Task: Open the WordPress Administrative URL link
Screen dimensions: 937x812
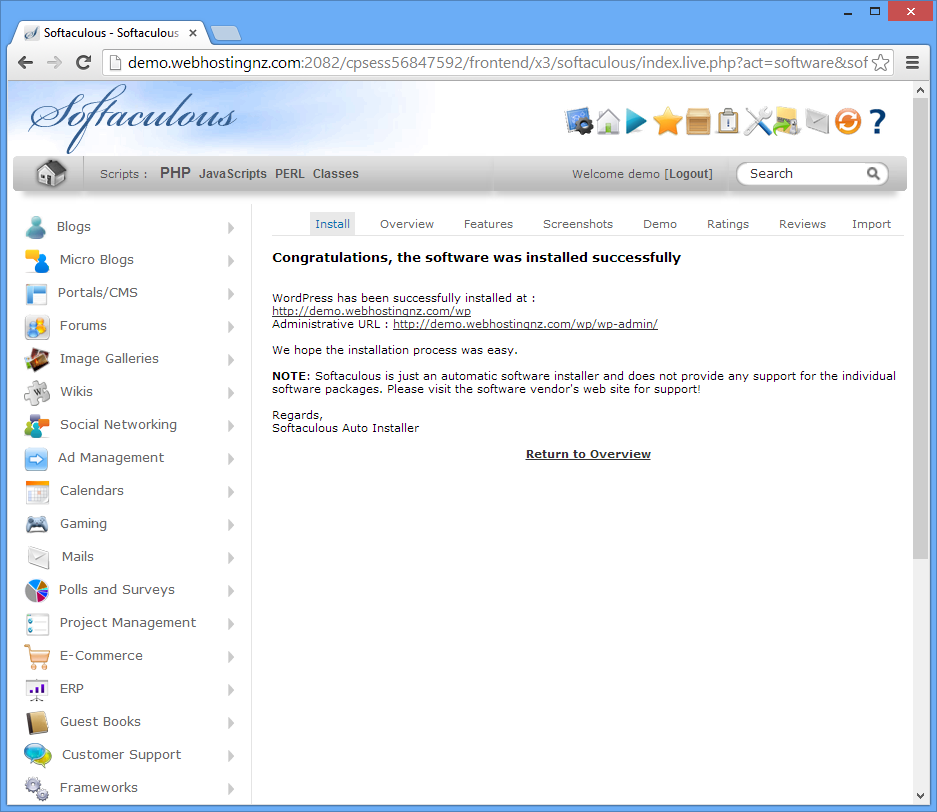Action: [525, 324]
